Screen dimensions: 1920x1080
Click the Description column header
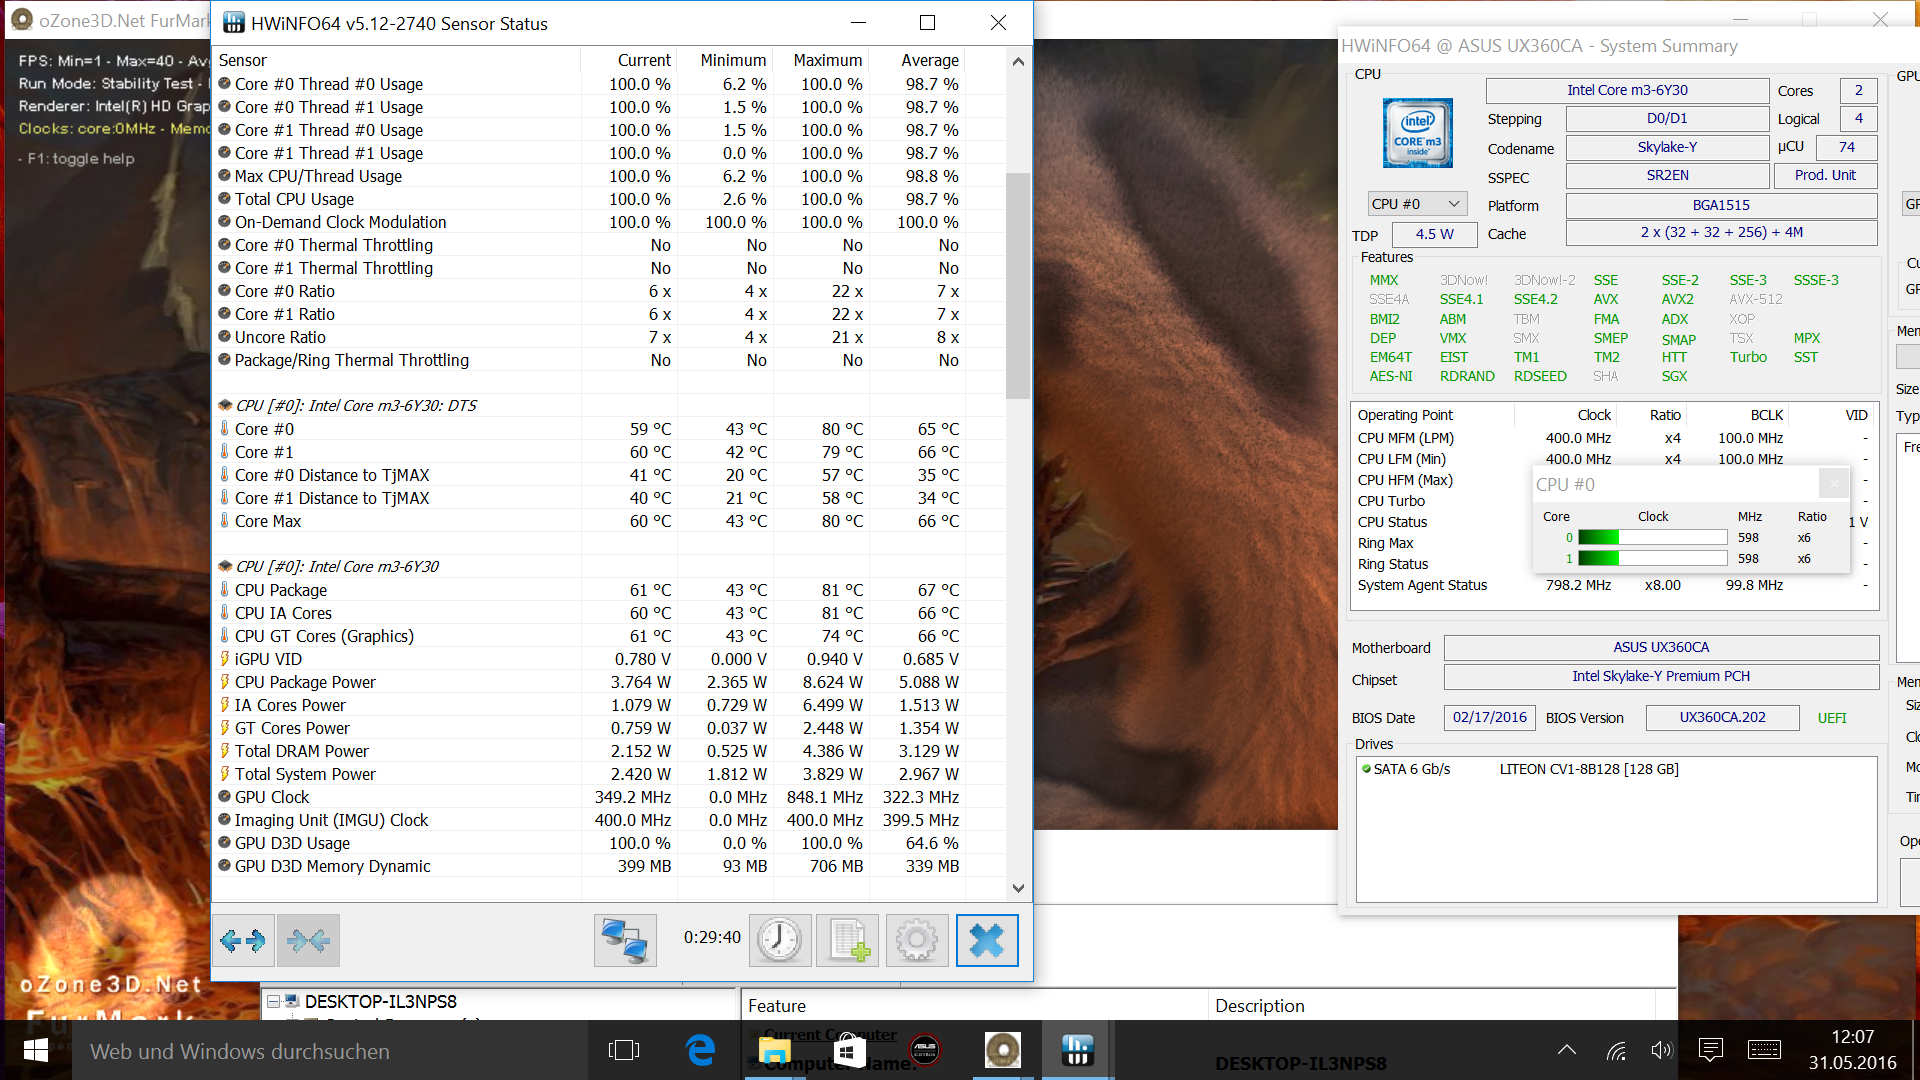click(x=1259, y=1006)
